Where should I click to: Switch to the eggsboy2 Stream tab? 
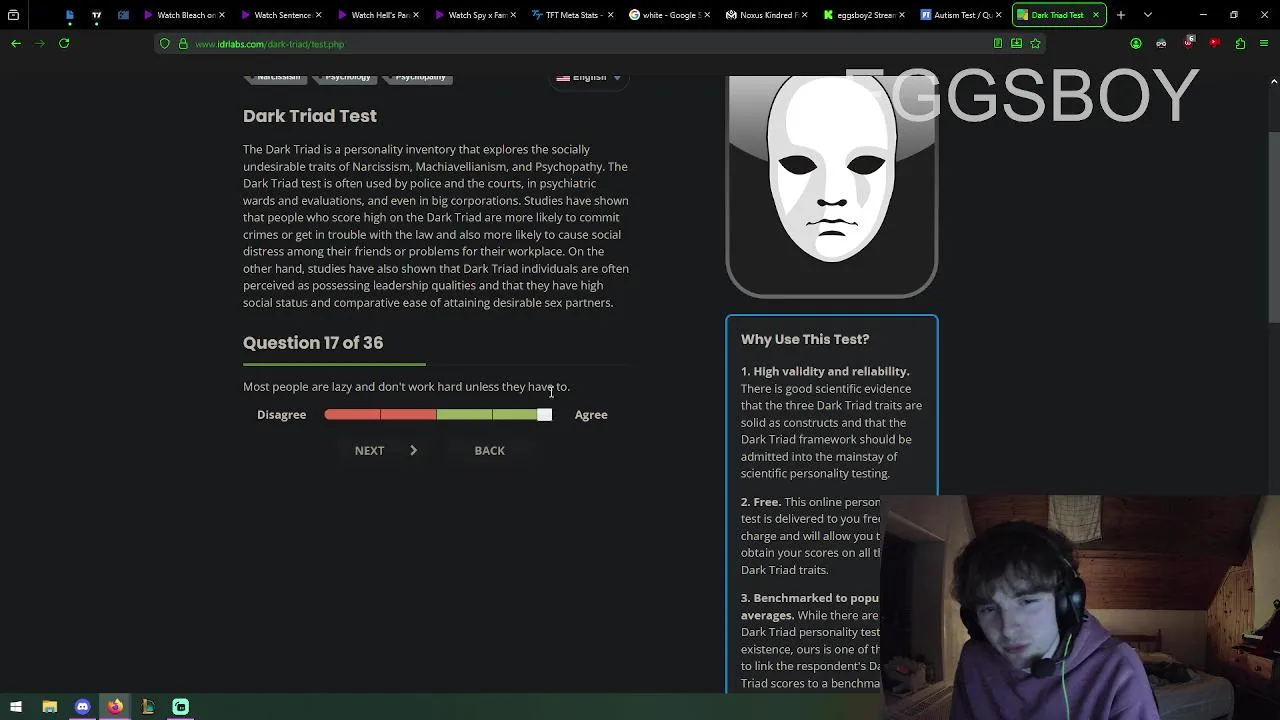865,15
